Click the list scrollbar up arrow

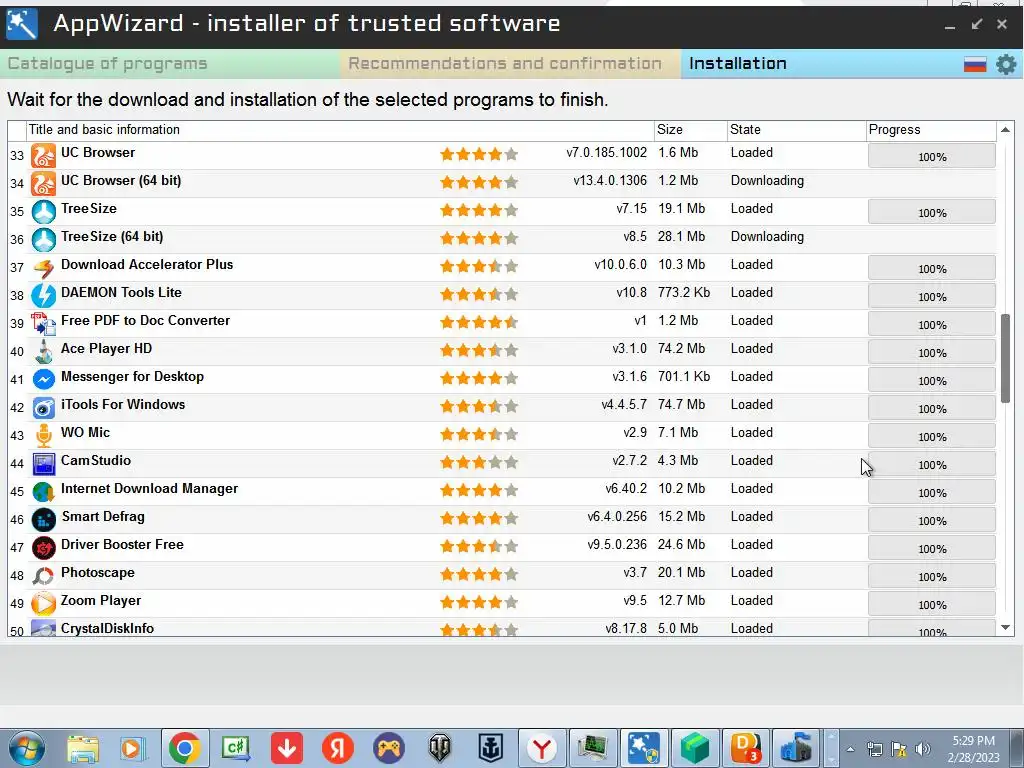[x=1006, y=130]
